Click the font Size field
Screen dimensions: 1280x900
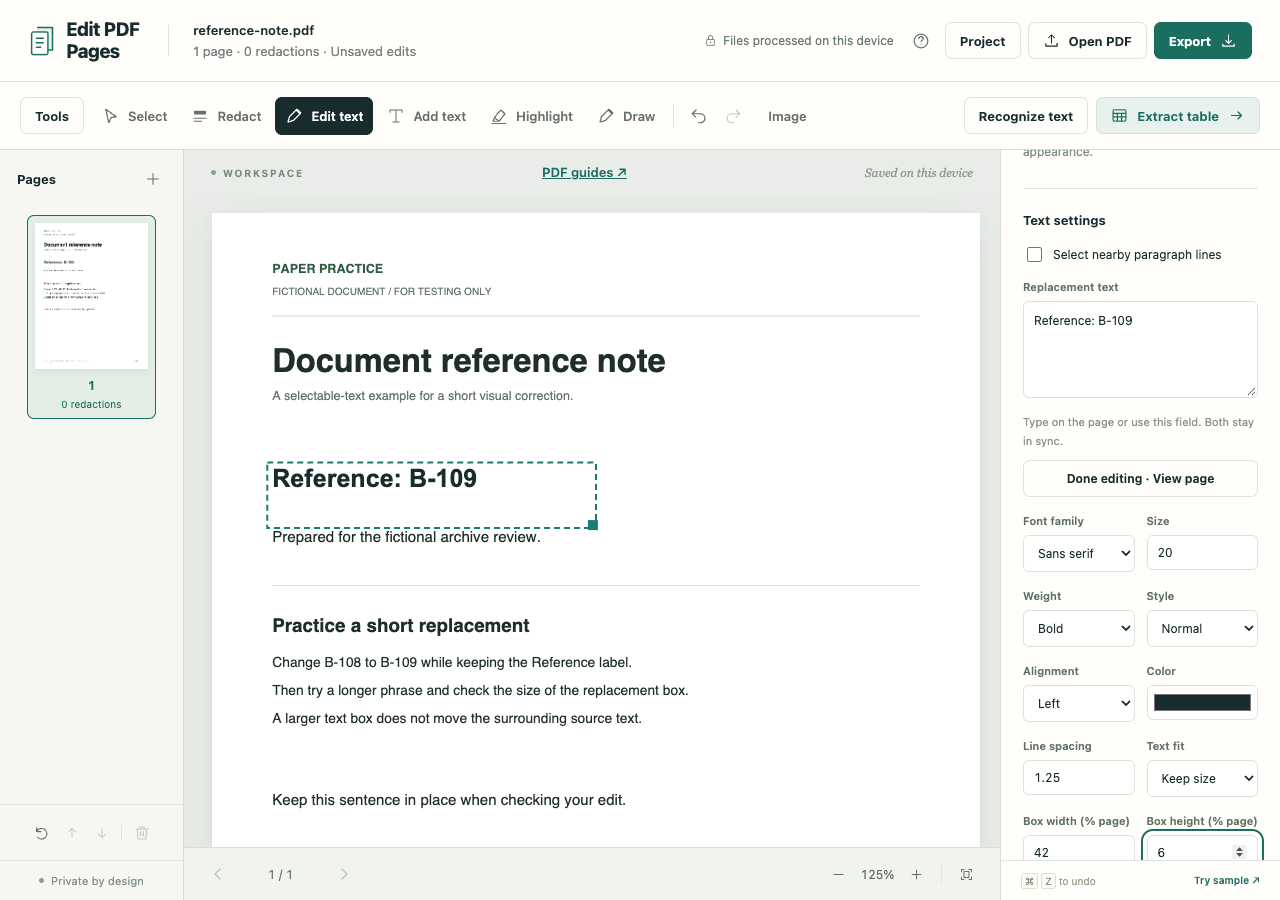pyautogui.click(x=1202, y=553)
